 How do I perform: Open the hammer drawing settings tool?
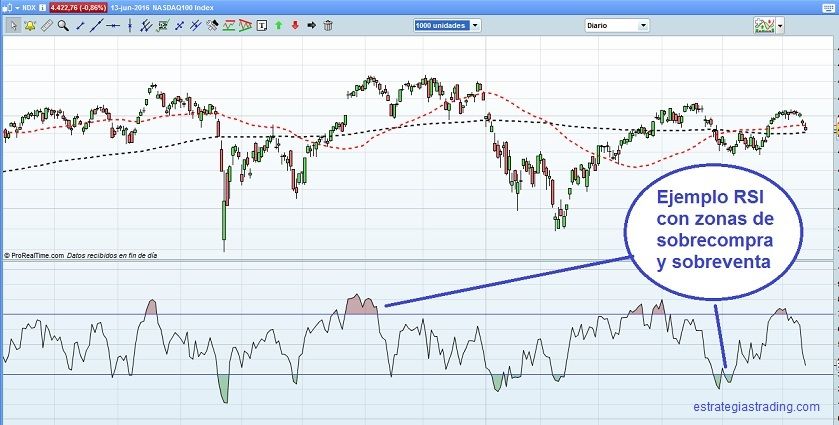coord(212,25)
